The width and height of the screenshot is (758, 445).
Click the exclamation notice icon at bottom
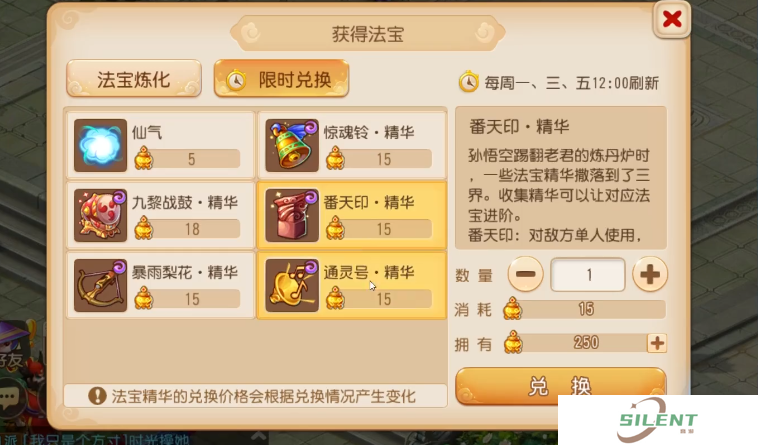97,396
